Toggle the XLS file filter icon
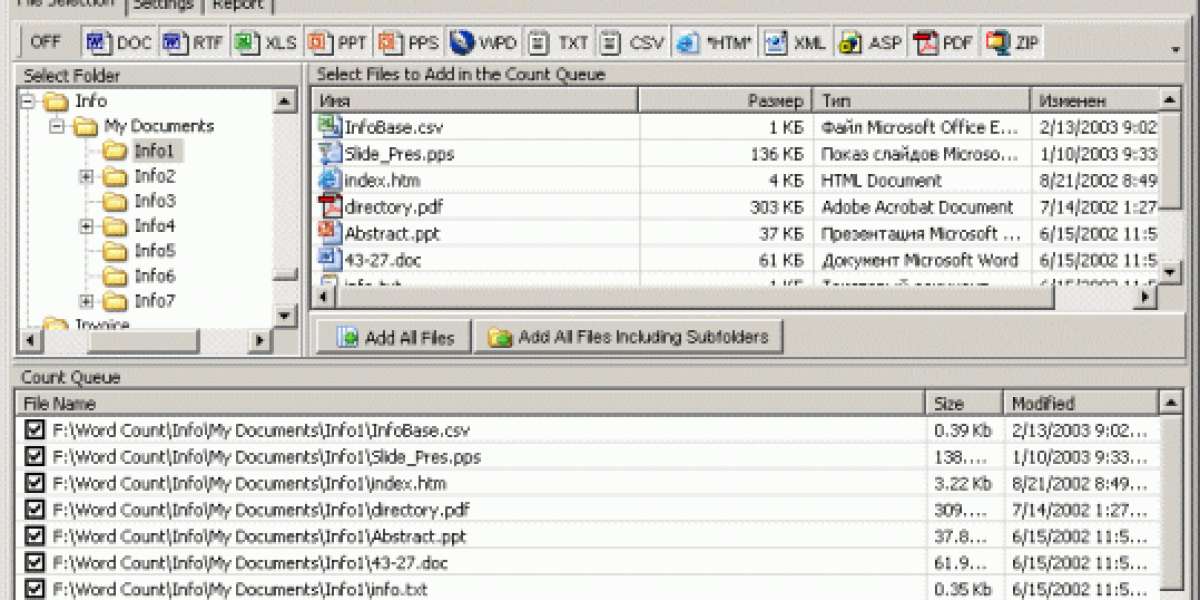 [265, 43]
